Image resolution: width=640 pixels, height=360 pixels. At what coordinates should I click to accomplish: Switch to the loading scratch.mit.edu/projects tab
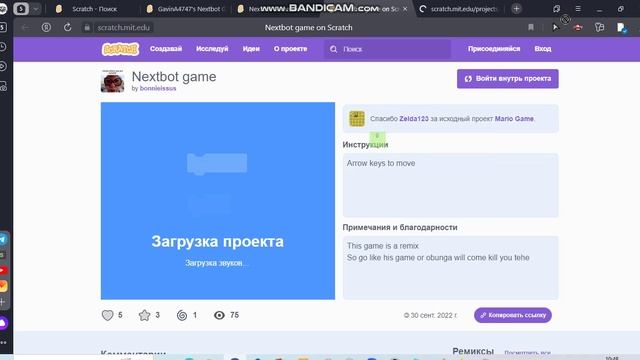coord(459,9)
